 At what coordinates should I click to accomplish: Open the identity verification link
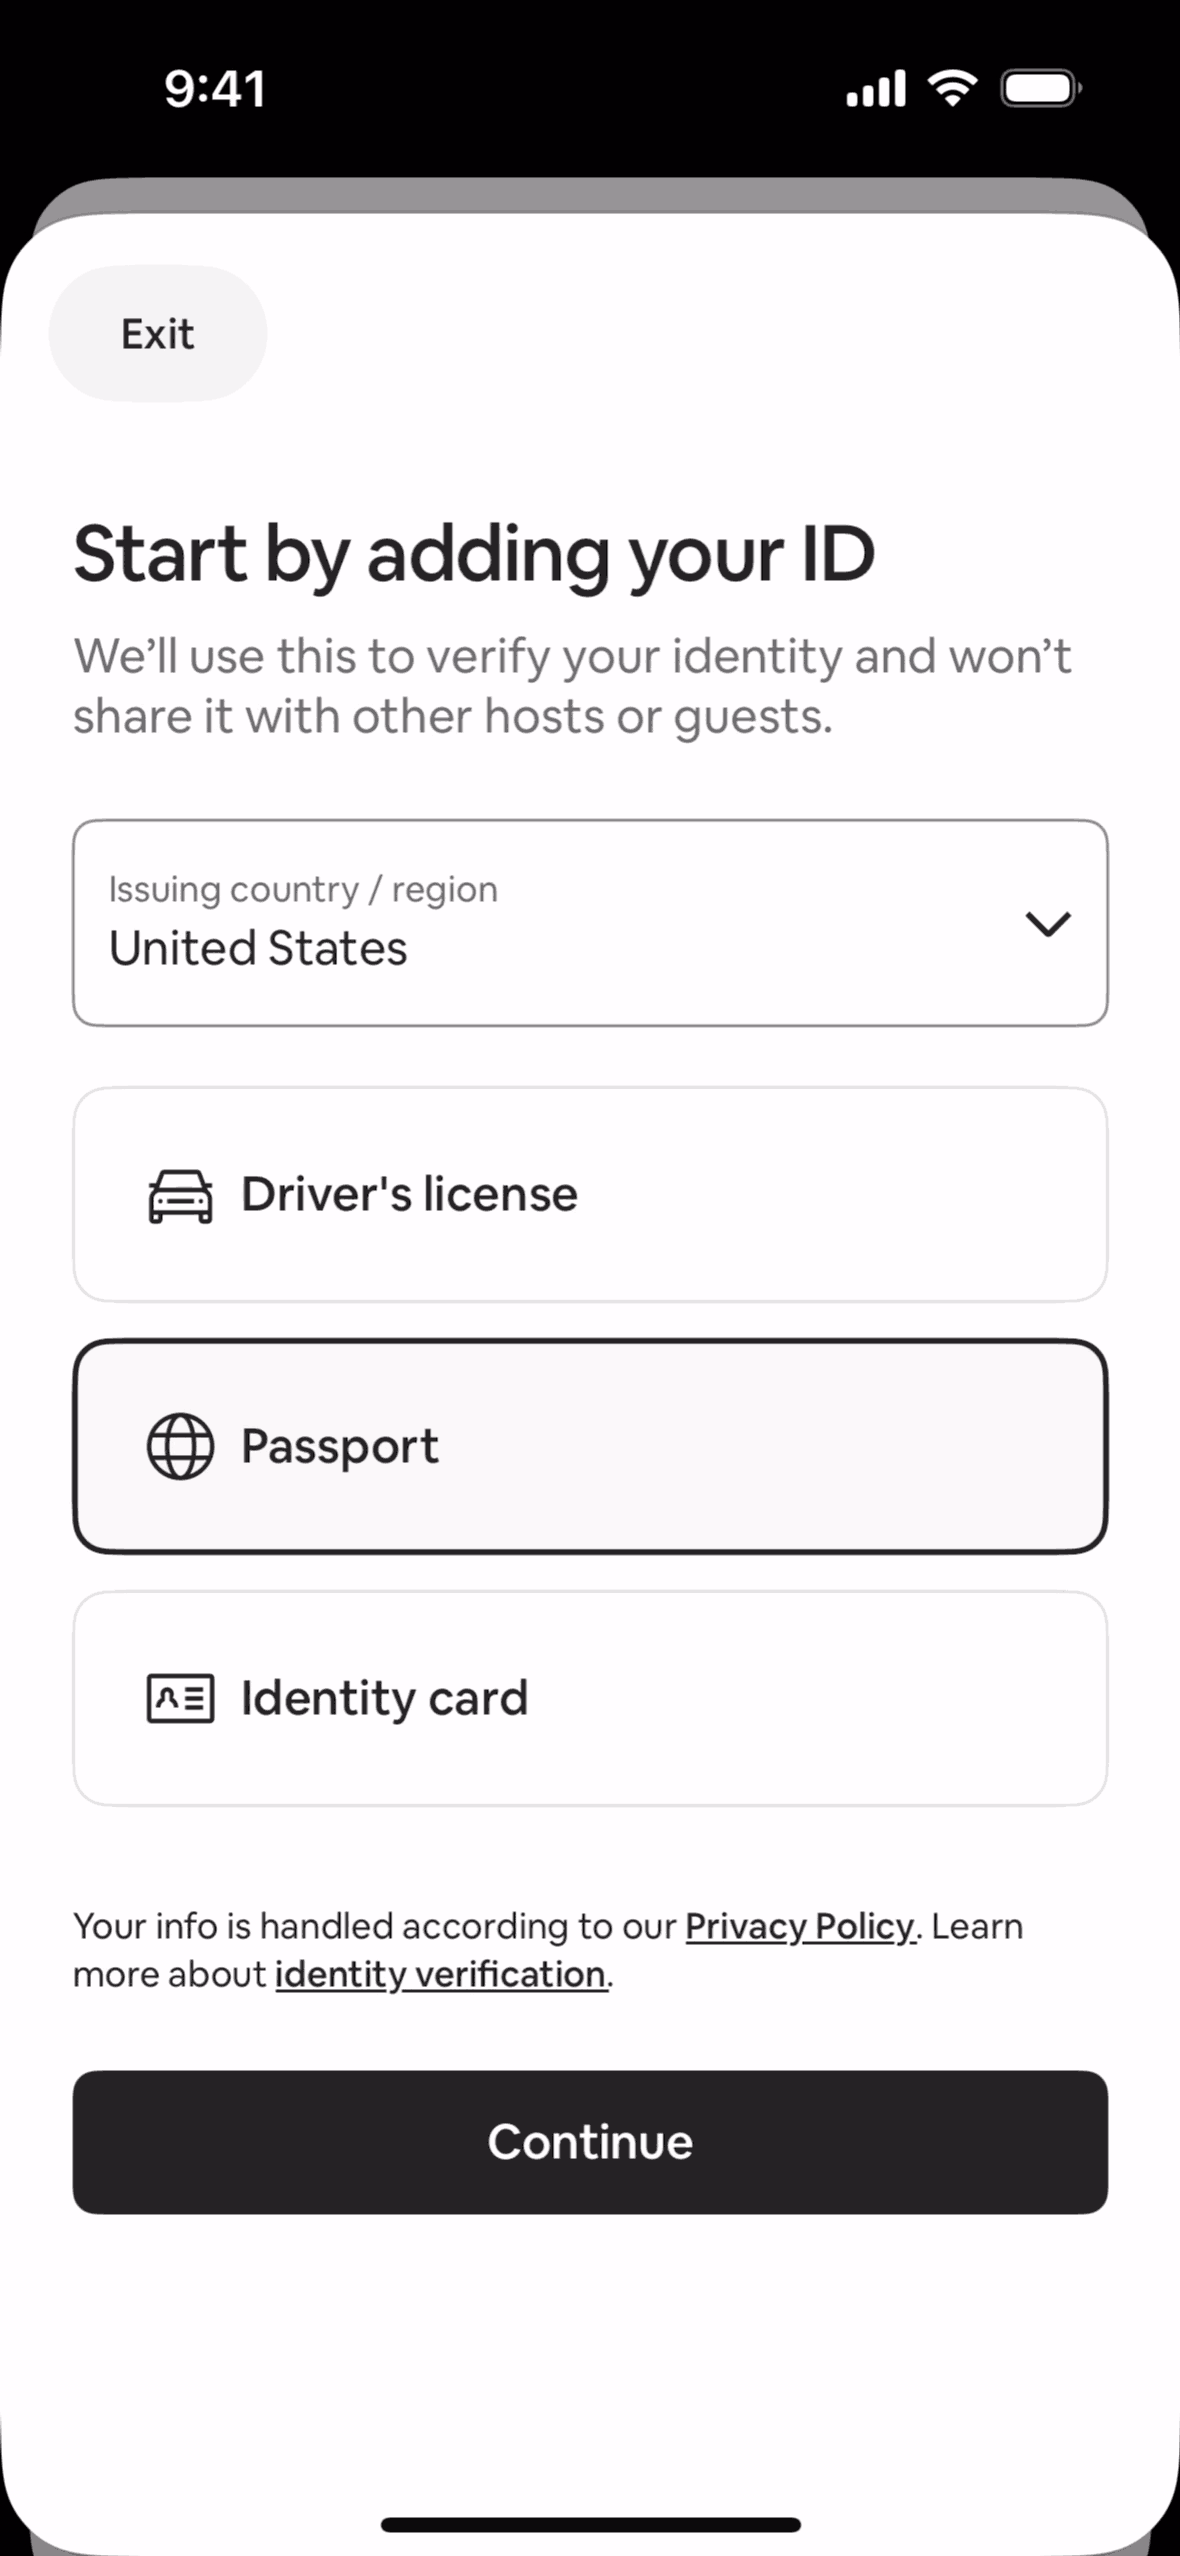(441, 1975)
